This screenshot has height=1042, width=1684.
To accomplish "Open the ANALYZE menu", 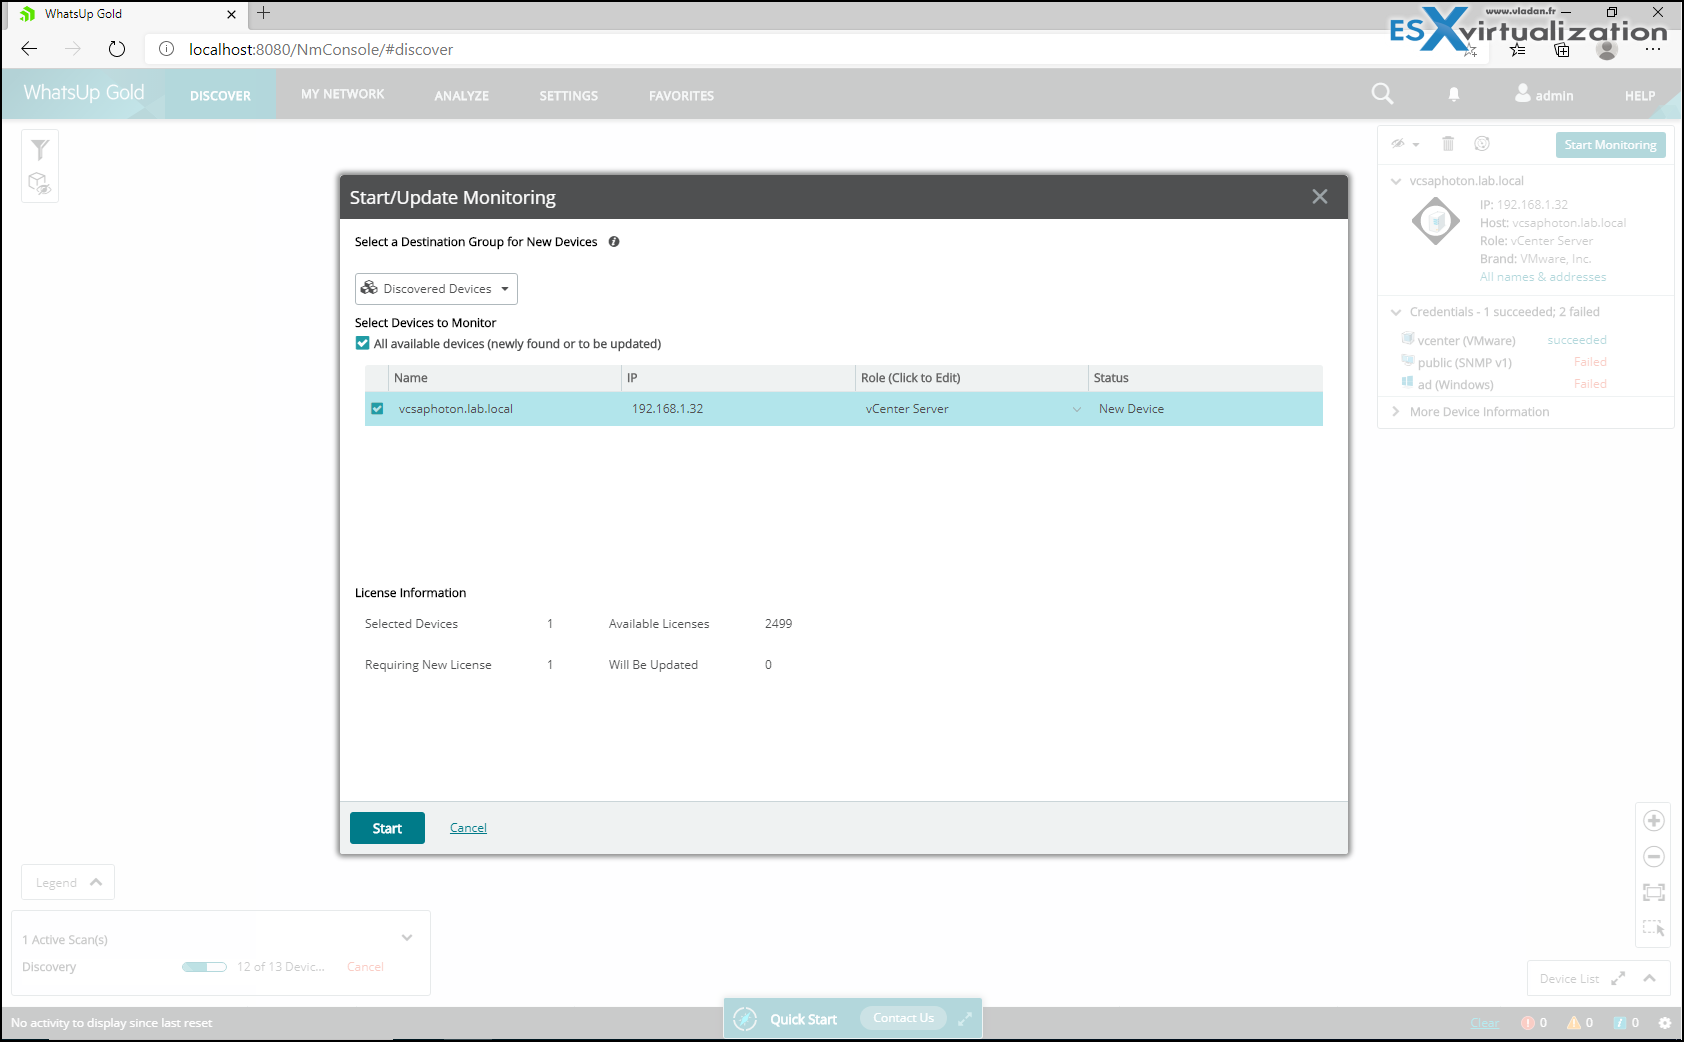I will point(462,96).
